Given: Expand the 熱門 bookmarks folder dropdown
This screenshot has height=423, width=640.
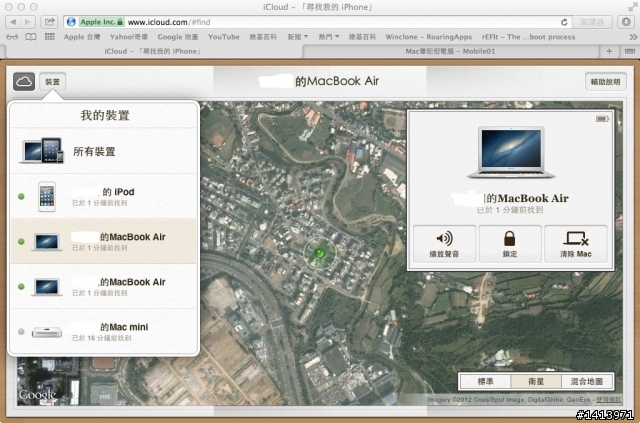Looking at the screenshot, I should coord(329,37).
